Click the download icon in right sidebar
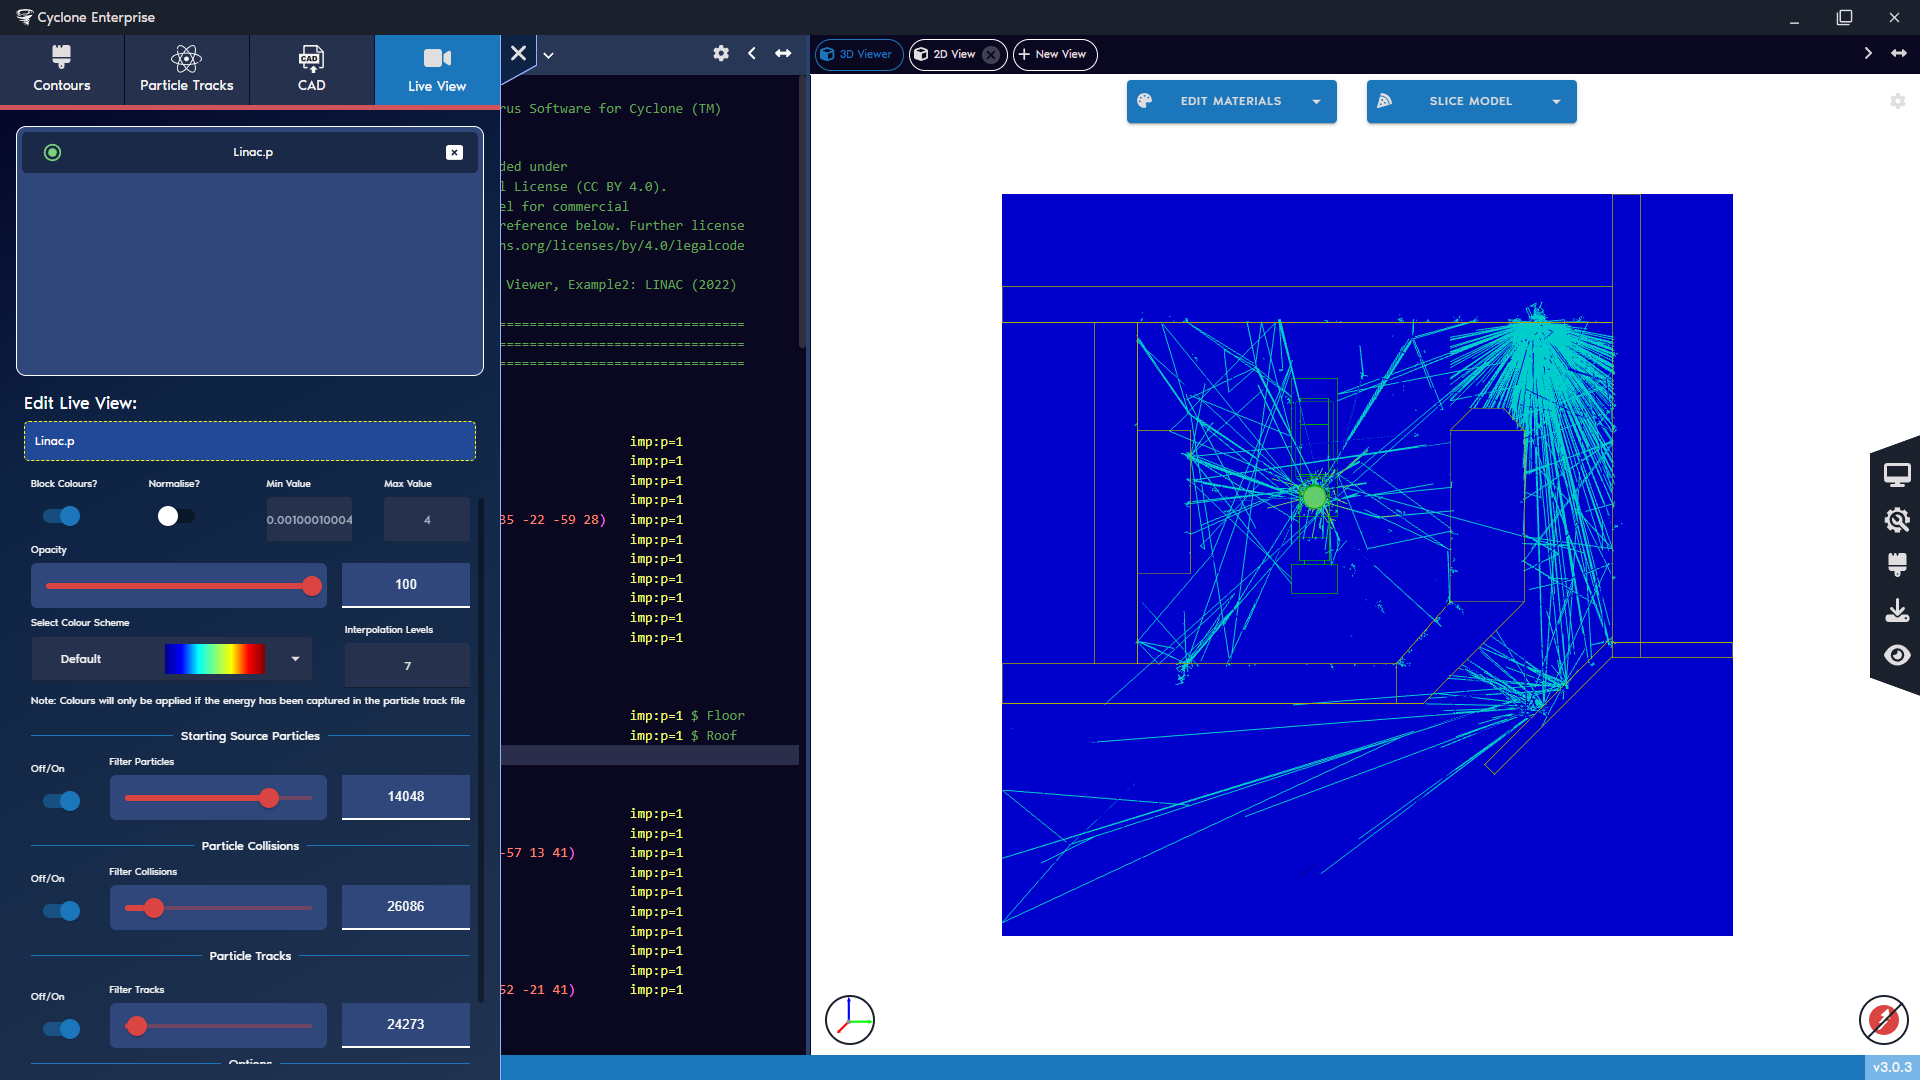Image resolution: width=1920 pixels, height=1080 pixels. 1896,610
